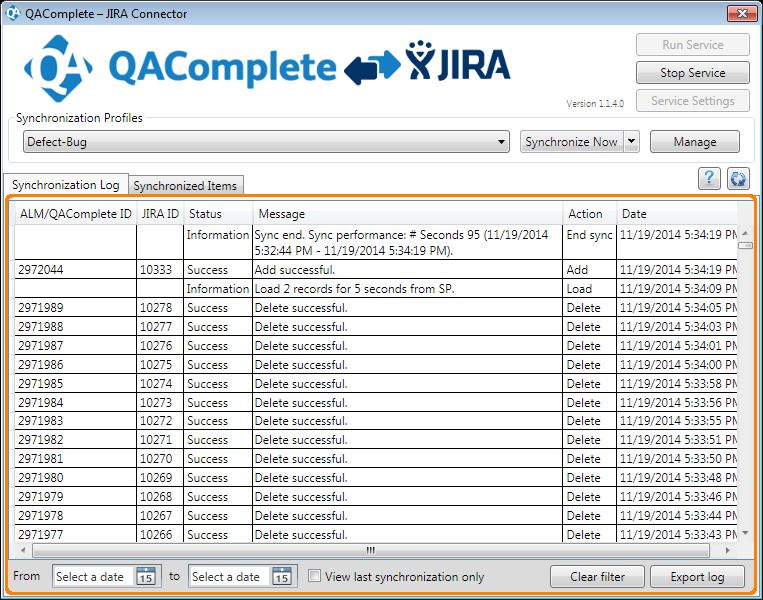The width and height of the screenshot is (763, 600).
Task: Close the JIRA Connector window
Action: point(742,13)
